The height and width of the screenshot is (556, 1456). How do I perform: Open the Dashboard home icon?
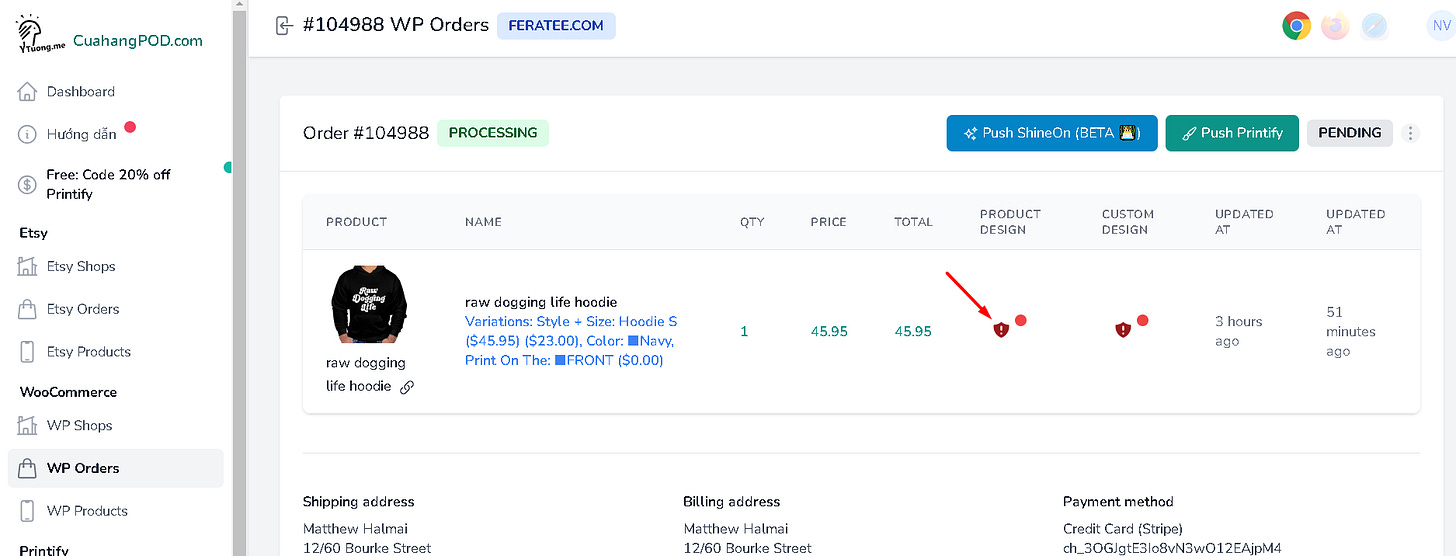(x=28, y=92)
